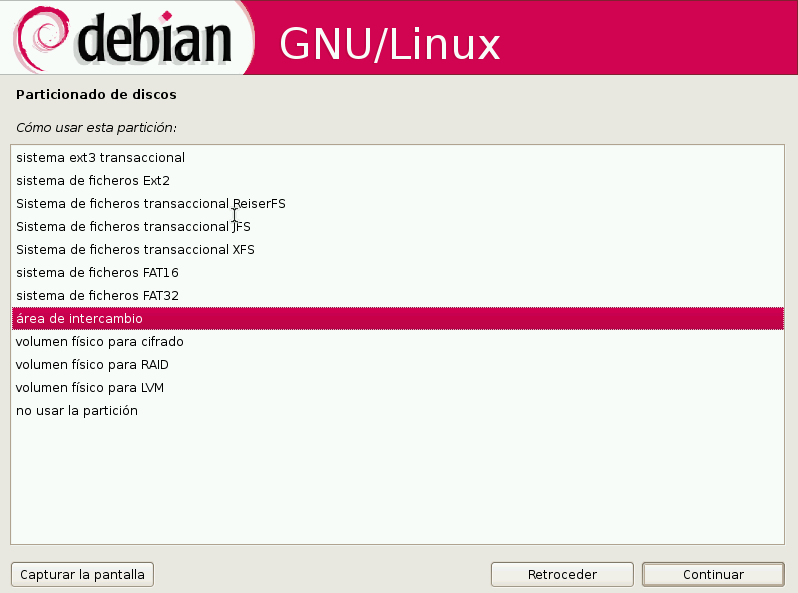Image resolution: width=798 pixels, height=593 pixels.
Task: Click the "Capturar la pantalla" button
Action: pos(82,575)
